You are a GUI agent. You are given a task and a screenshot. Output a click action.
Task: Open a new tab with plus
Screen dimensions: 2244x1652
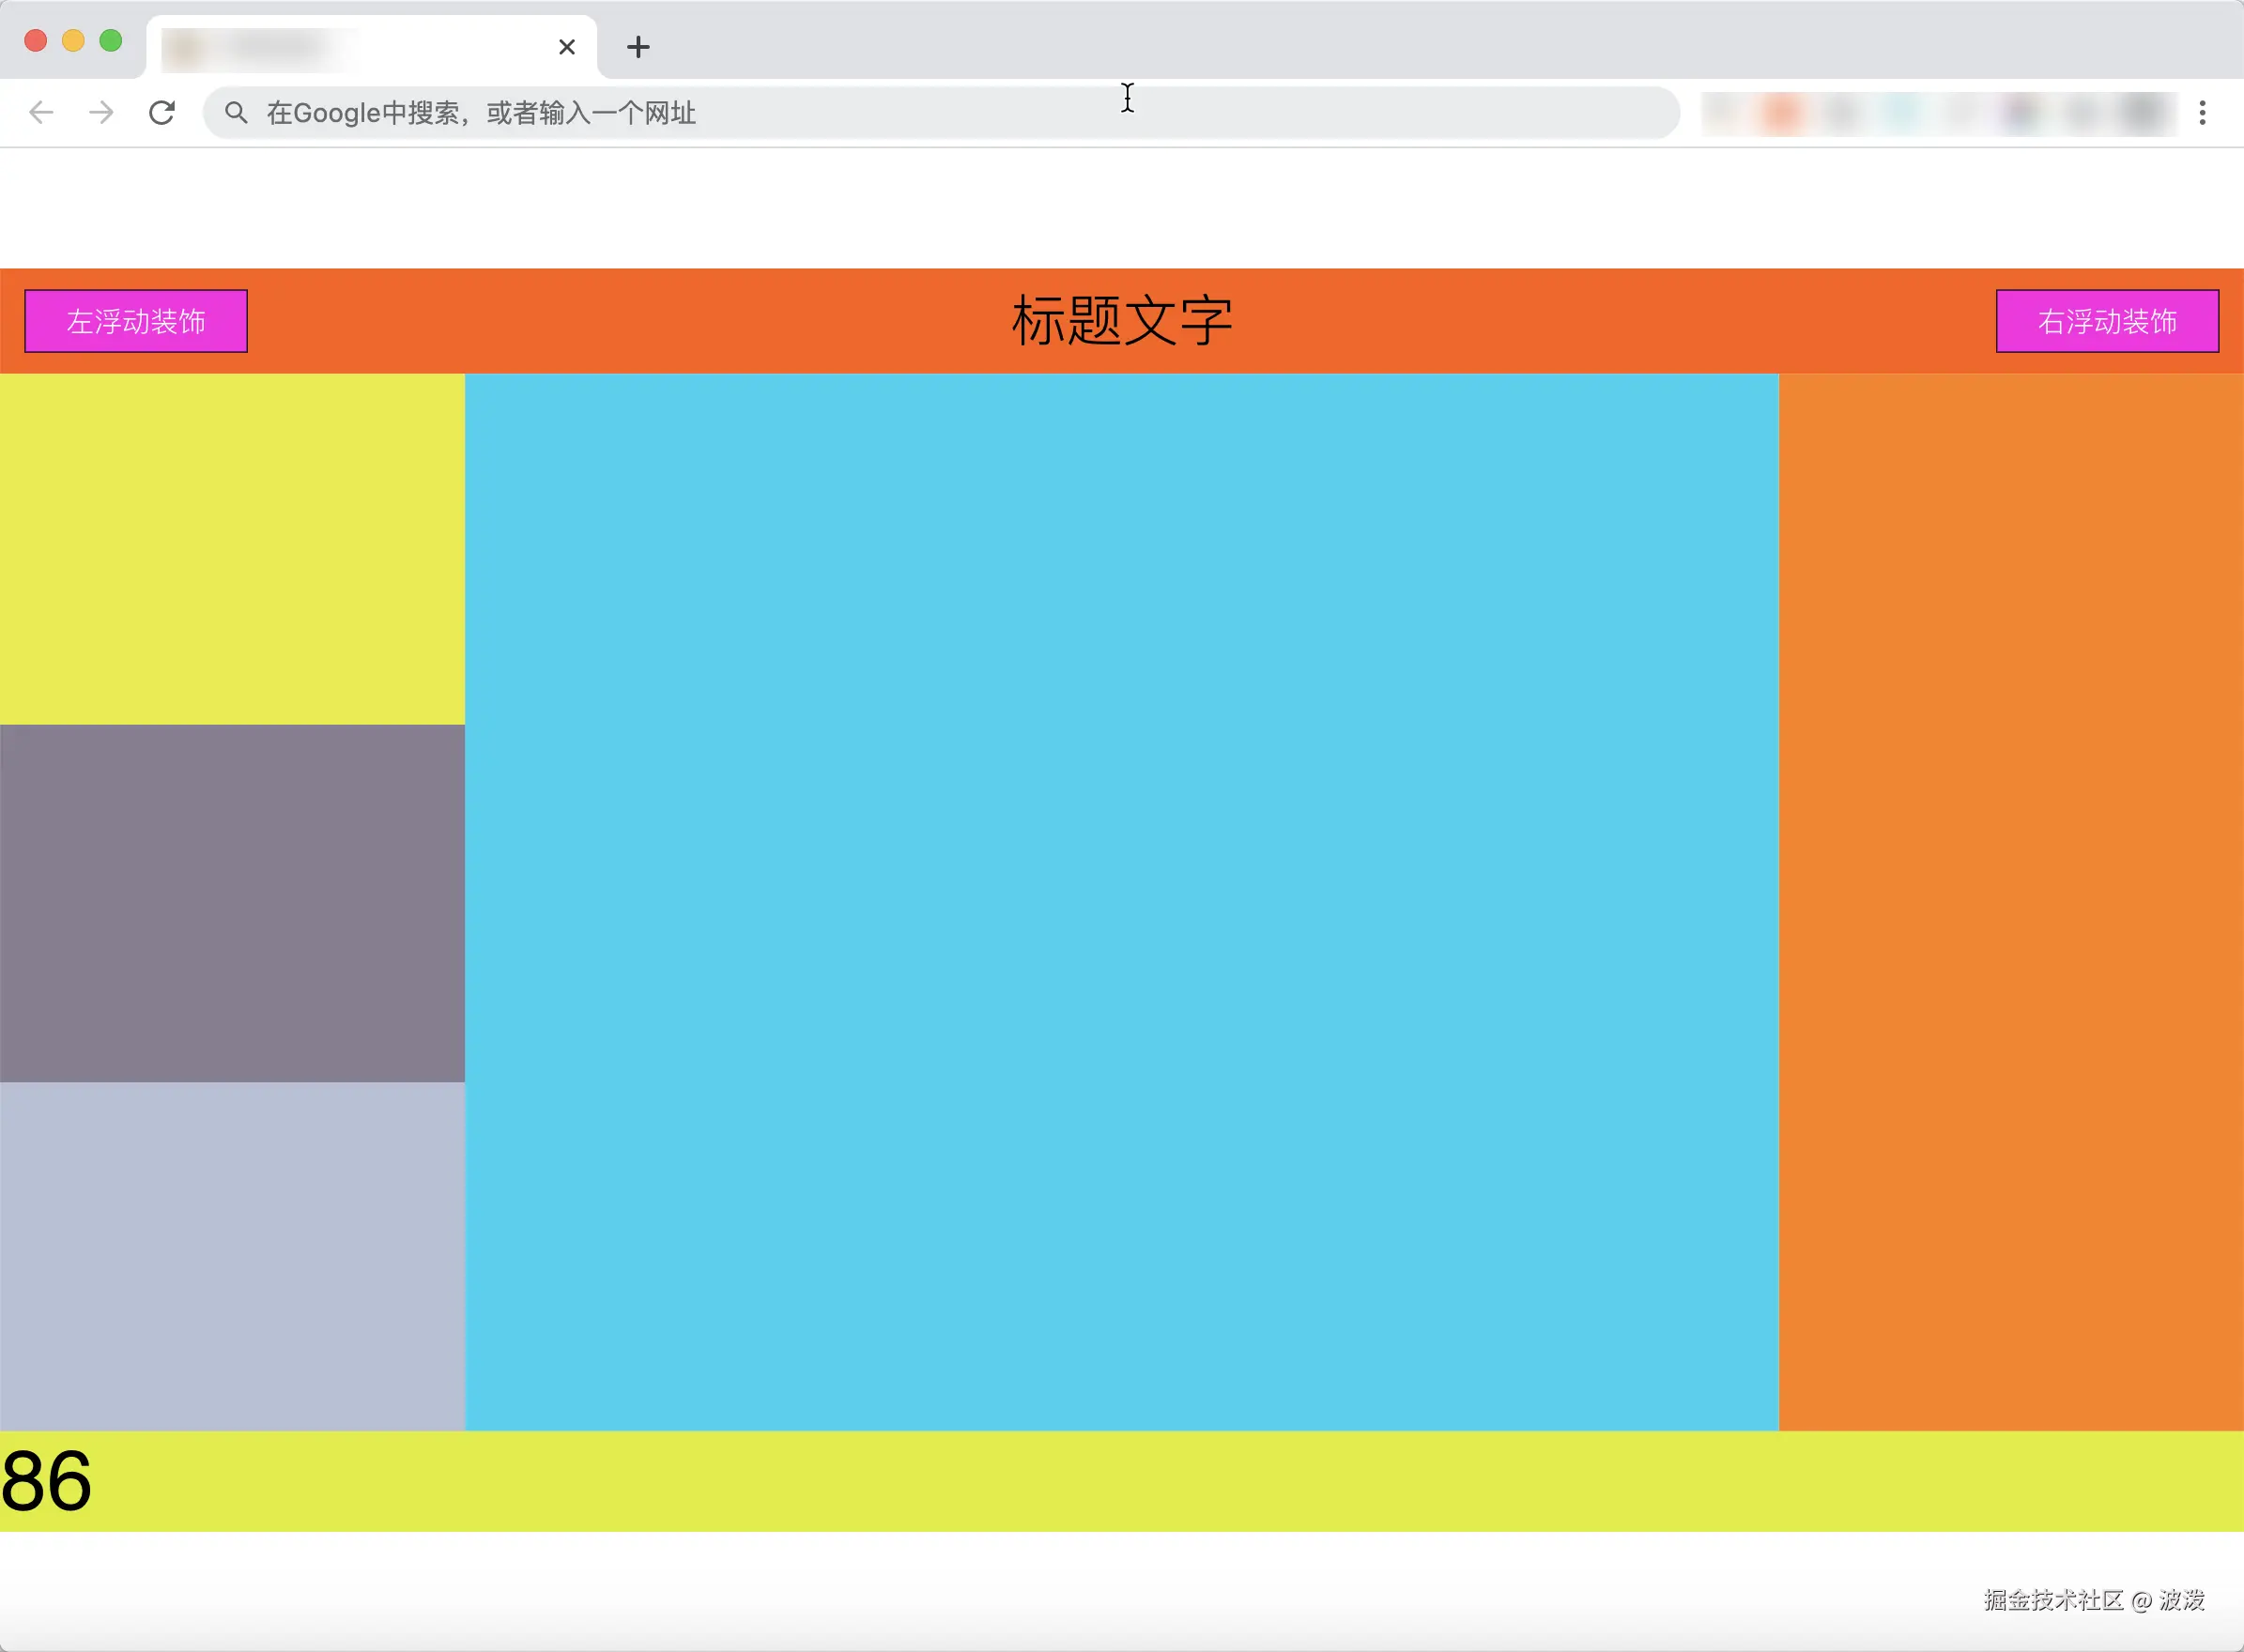(x=638, y=47)
